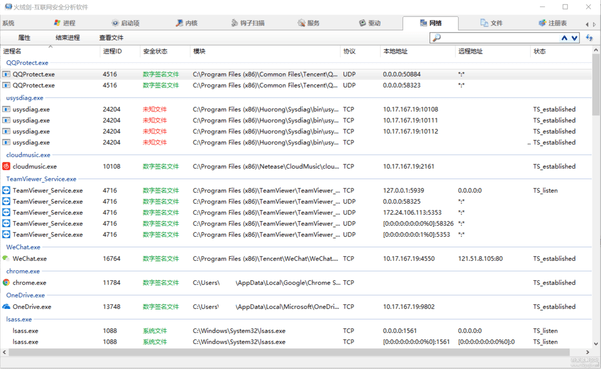Image resolution: width=601 pixels, height=369 pixels.
Task: Click local address 10.17.167.19:9802
Action: coord(409,307)
